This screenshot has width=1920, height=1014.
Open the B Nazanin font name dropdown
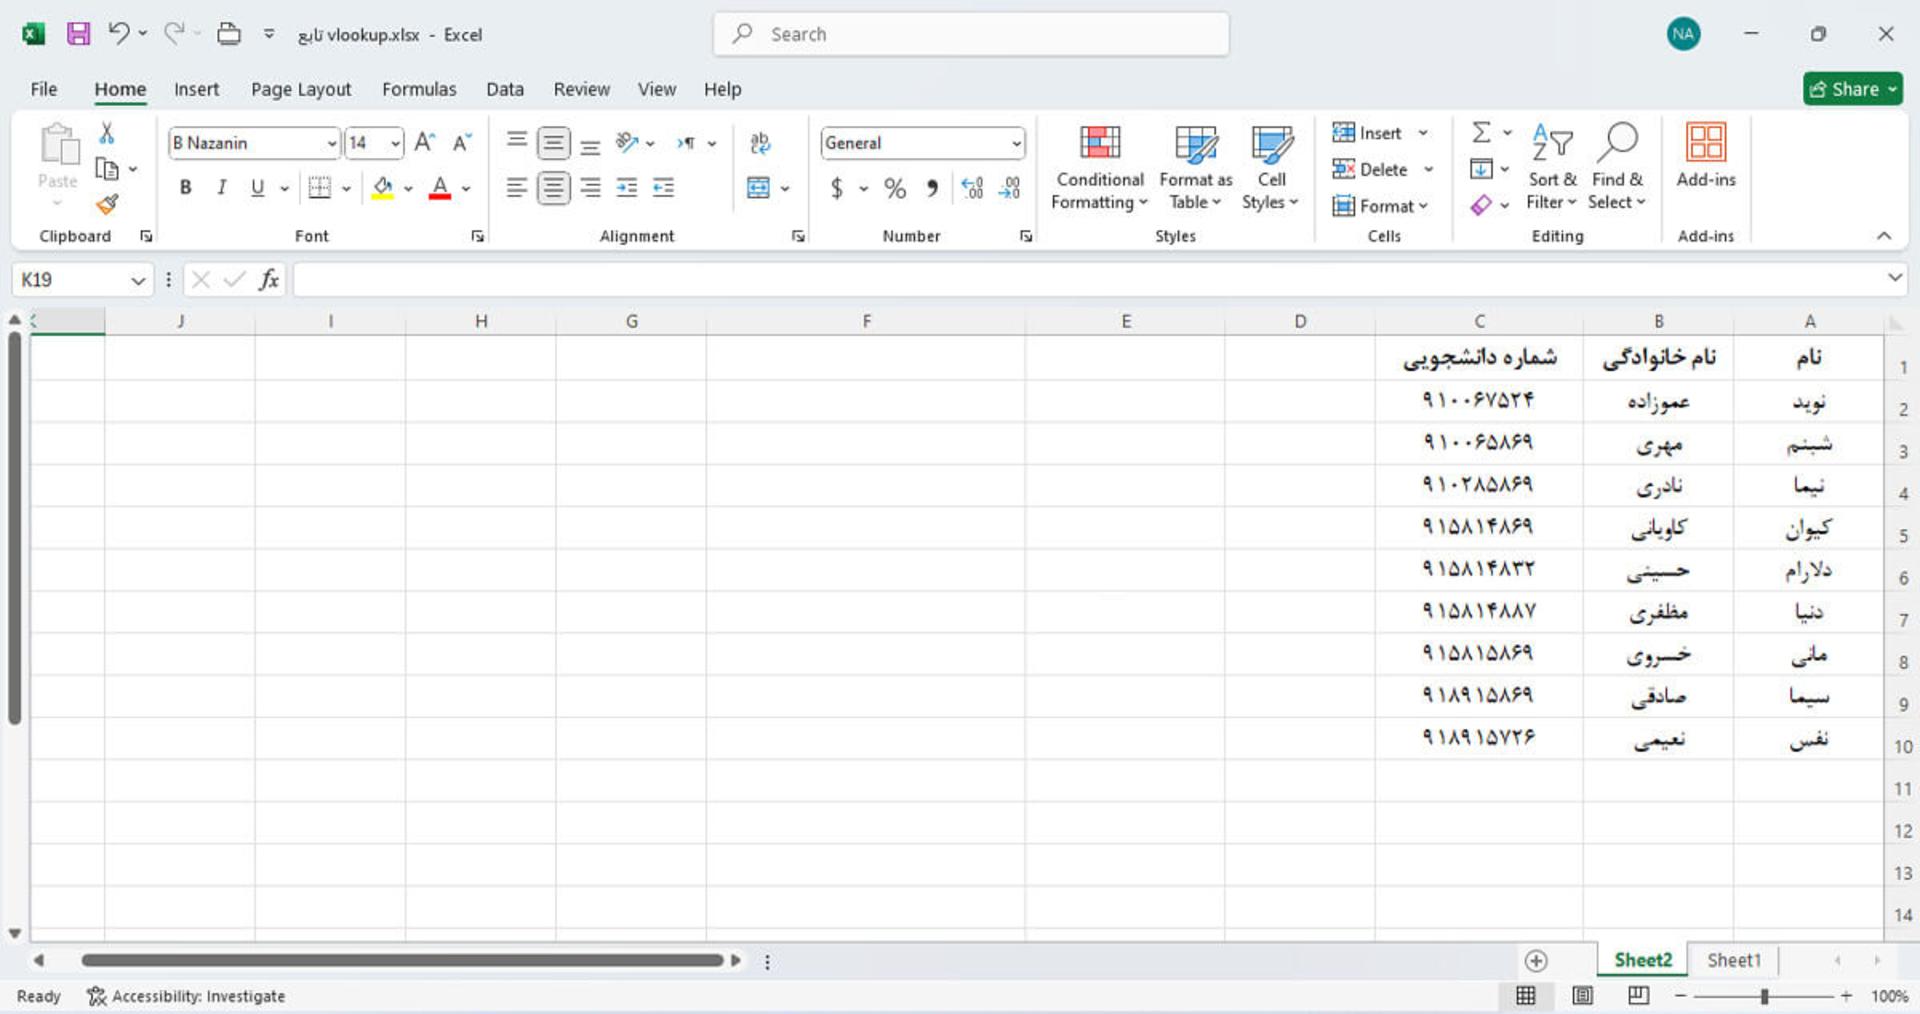coord(332,143)
